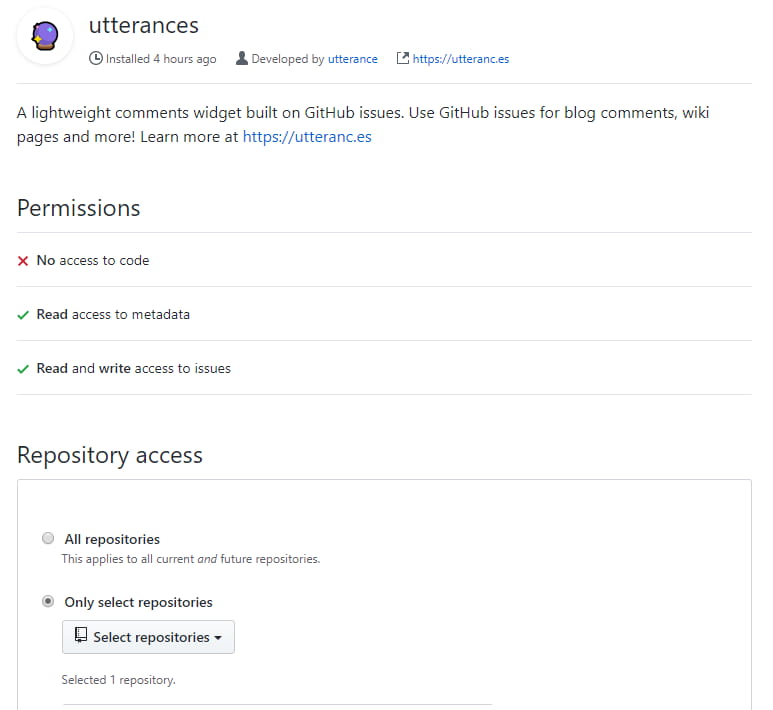Viewport: 773px width, 710px height.
Task: Click the Repository access heading
Action: point(110,455)
